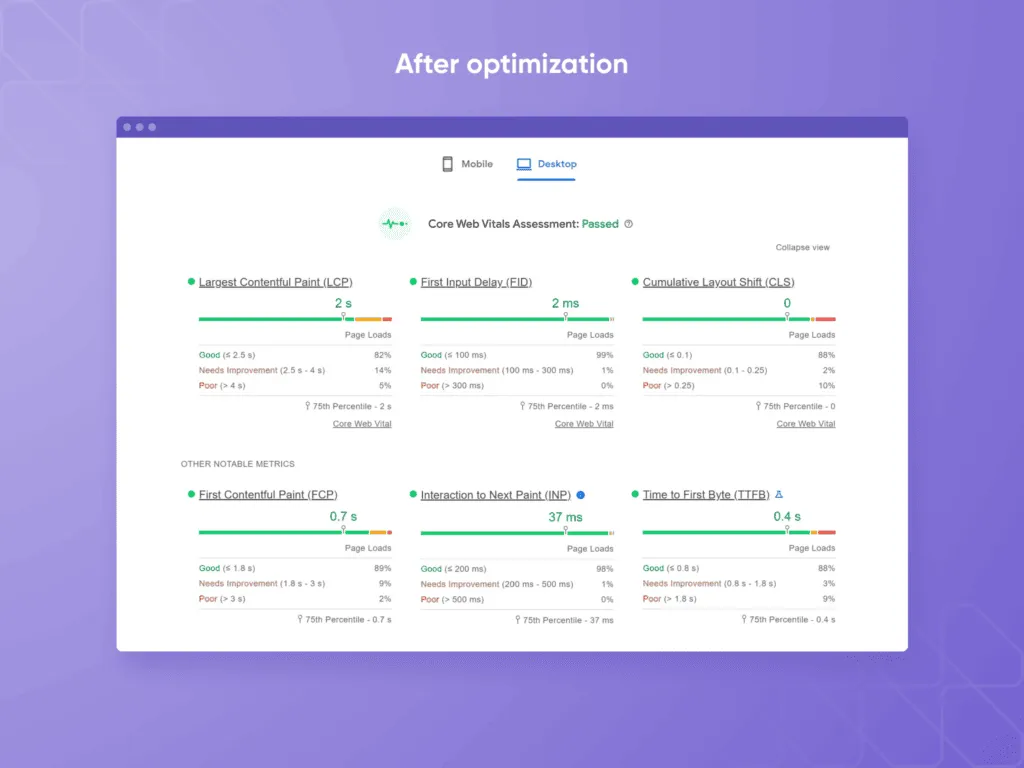Image resolution: width=1024 pixels, height=768 pixels.
Task: Open the Cumulative Layout Shift (CLS) link
Action: tap(718, 282)
